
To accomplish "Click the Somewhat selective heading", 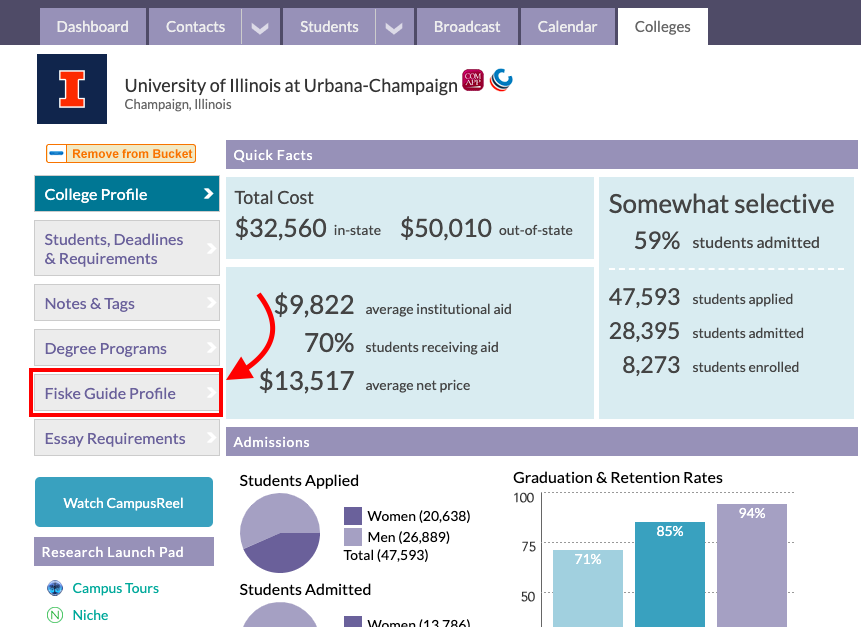I will (x=722, y=204).
